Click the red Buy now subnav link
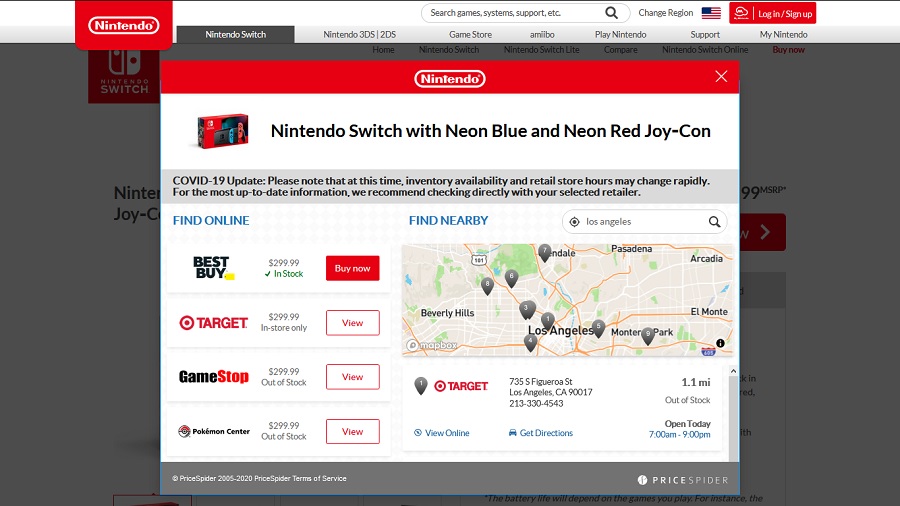Image resolution: width=900 pixels, height=506 pixels. 788,50
